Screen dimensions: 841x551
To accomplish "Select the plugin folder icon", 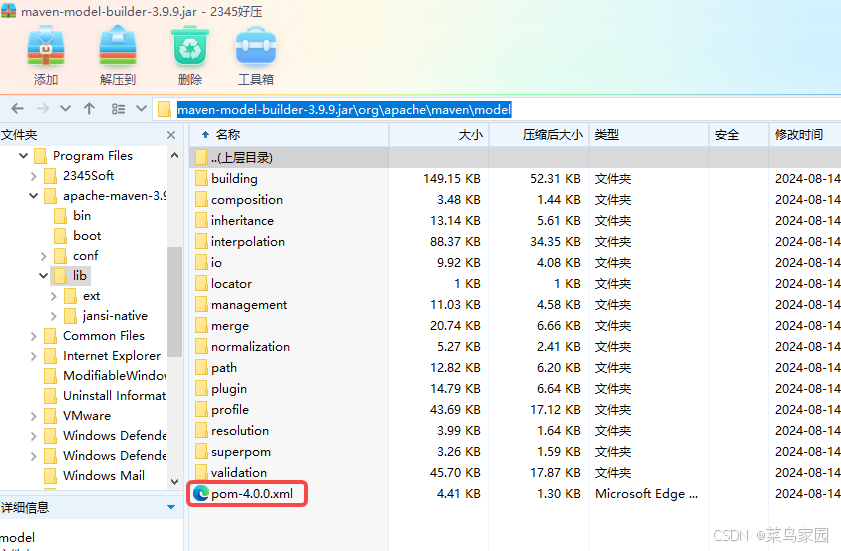I will coord(201,388).
